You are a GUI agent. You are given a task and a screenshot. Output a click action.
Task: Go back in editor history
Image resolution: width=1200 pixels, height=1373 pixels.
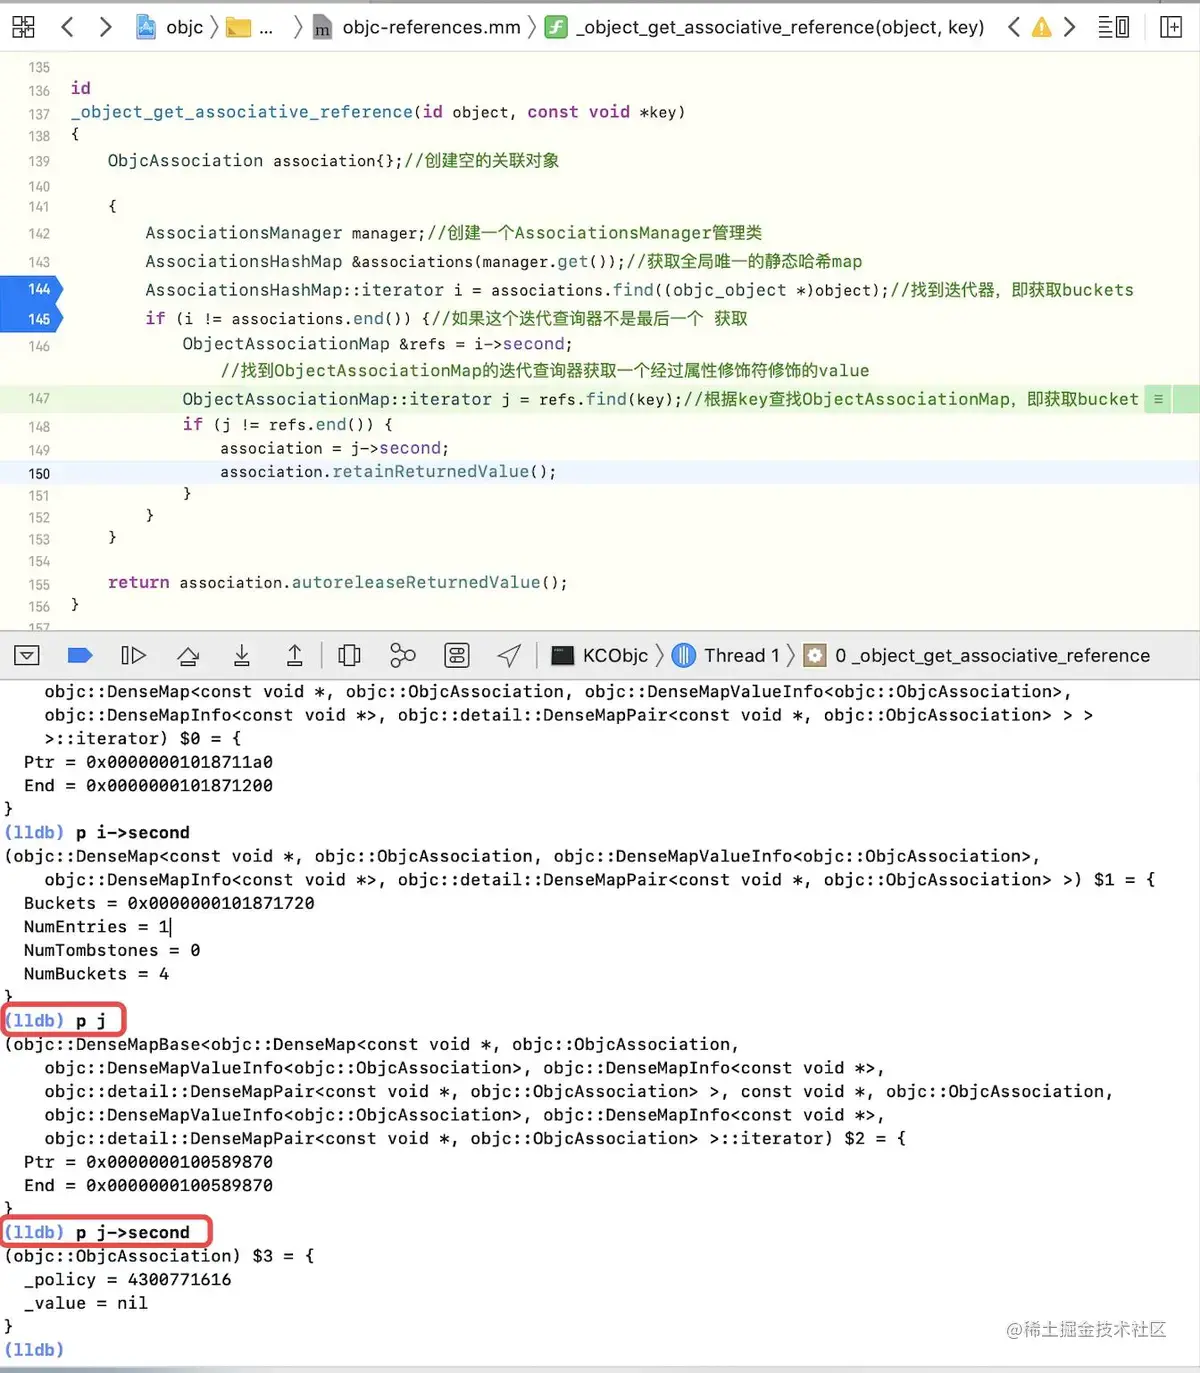[68, 27]
